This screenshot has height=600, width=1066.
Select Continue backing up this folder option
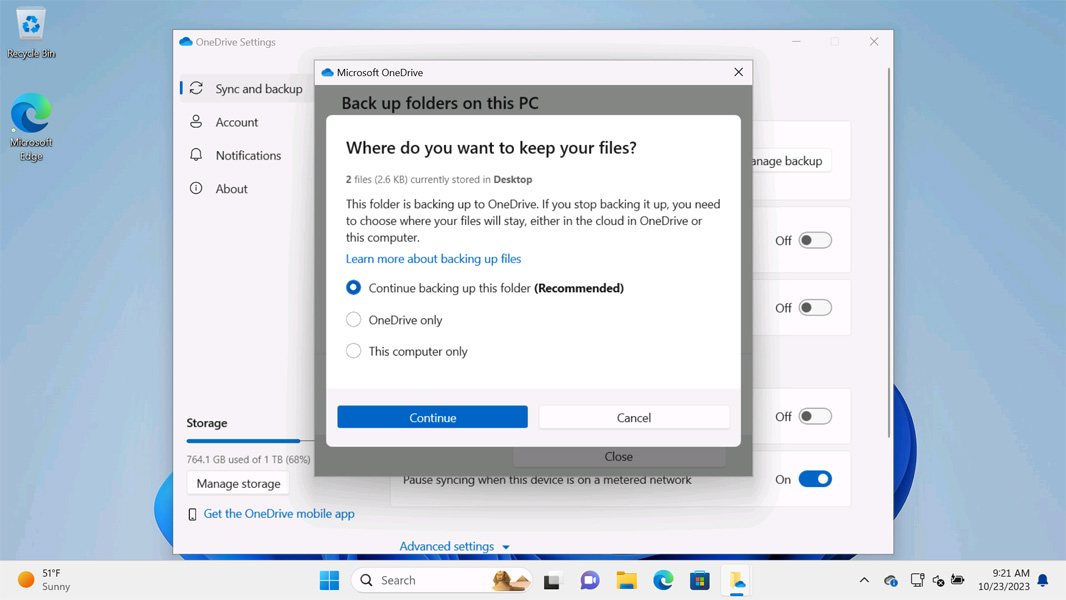pyautogui.click(x=352, y=287)
